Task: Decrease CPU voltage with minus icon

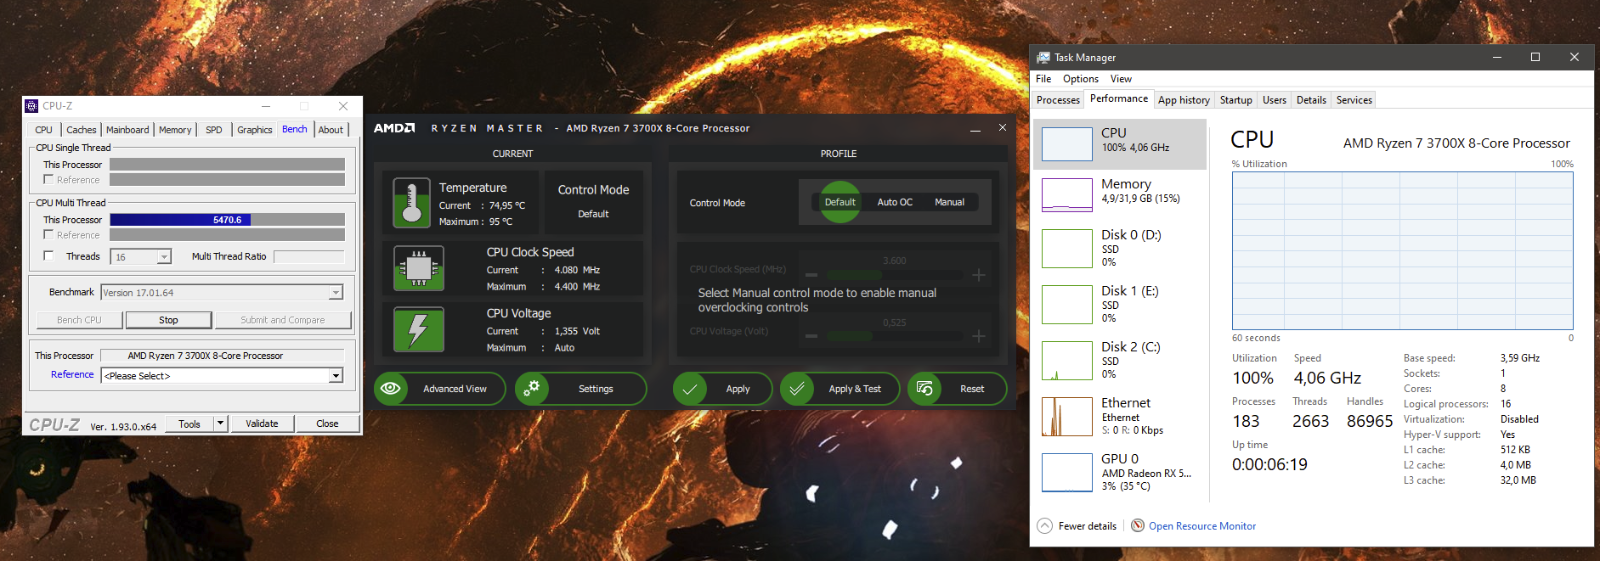Action: coord(811,336)
